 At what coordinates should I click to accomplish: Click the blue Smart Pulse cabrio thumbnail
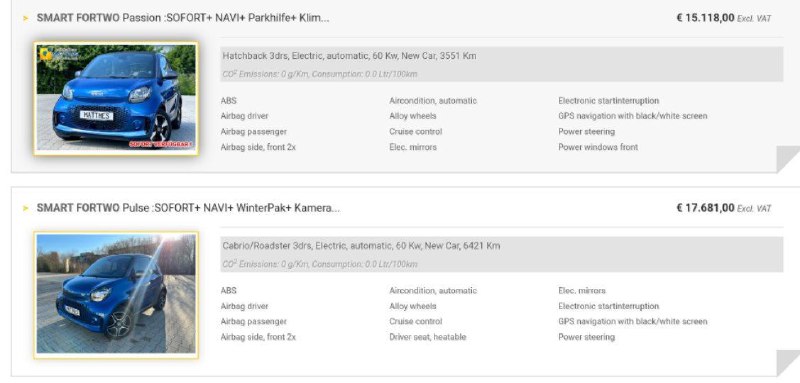point(116,294)
